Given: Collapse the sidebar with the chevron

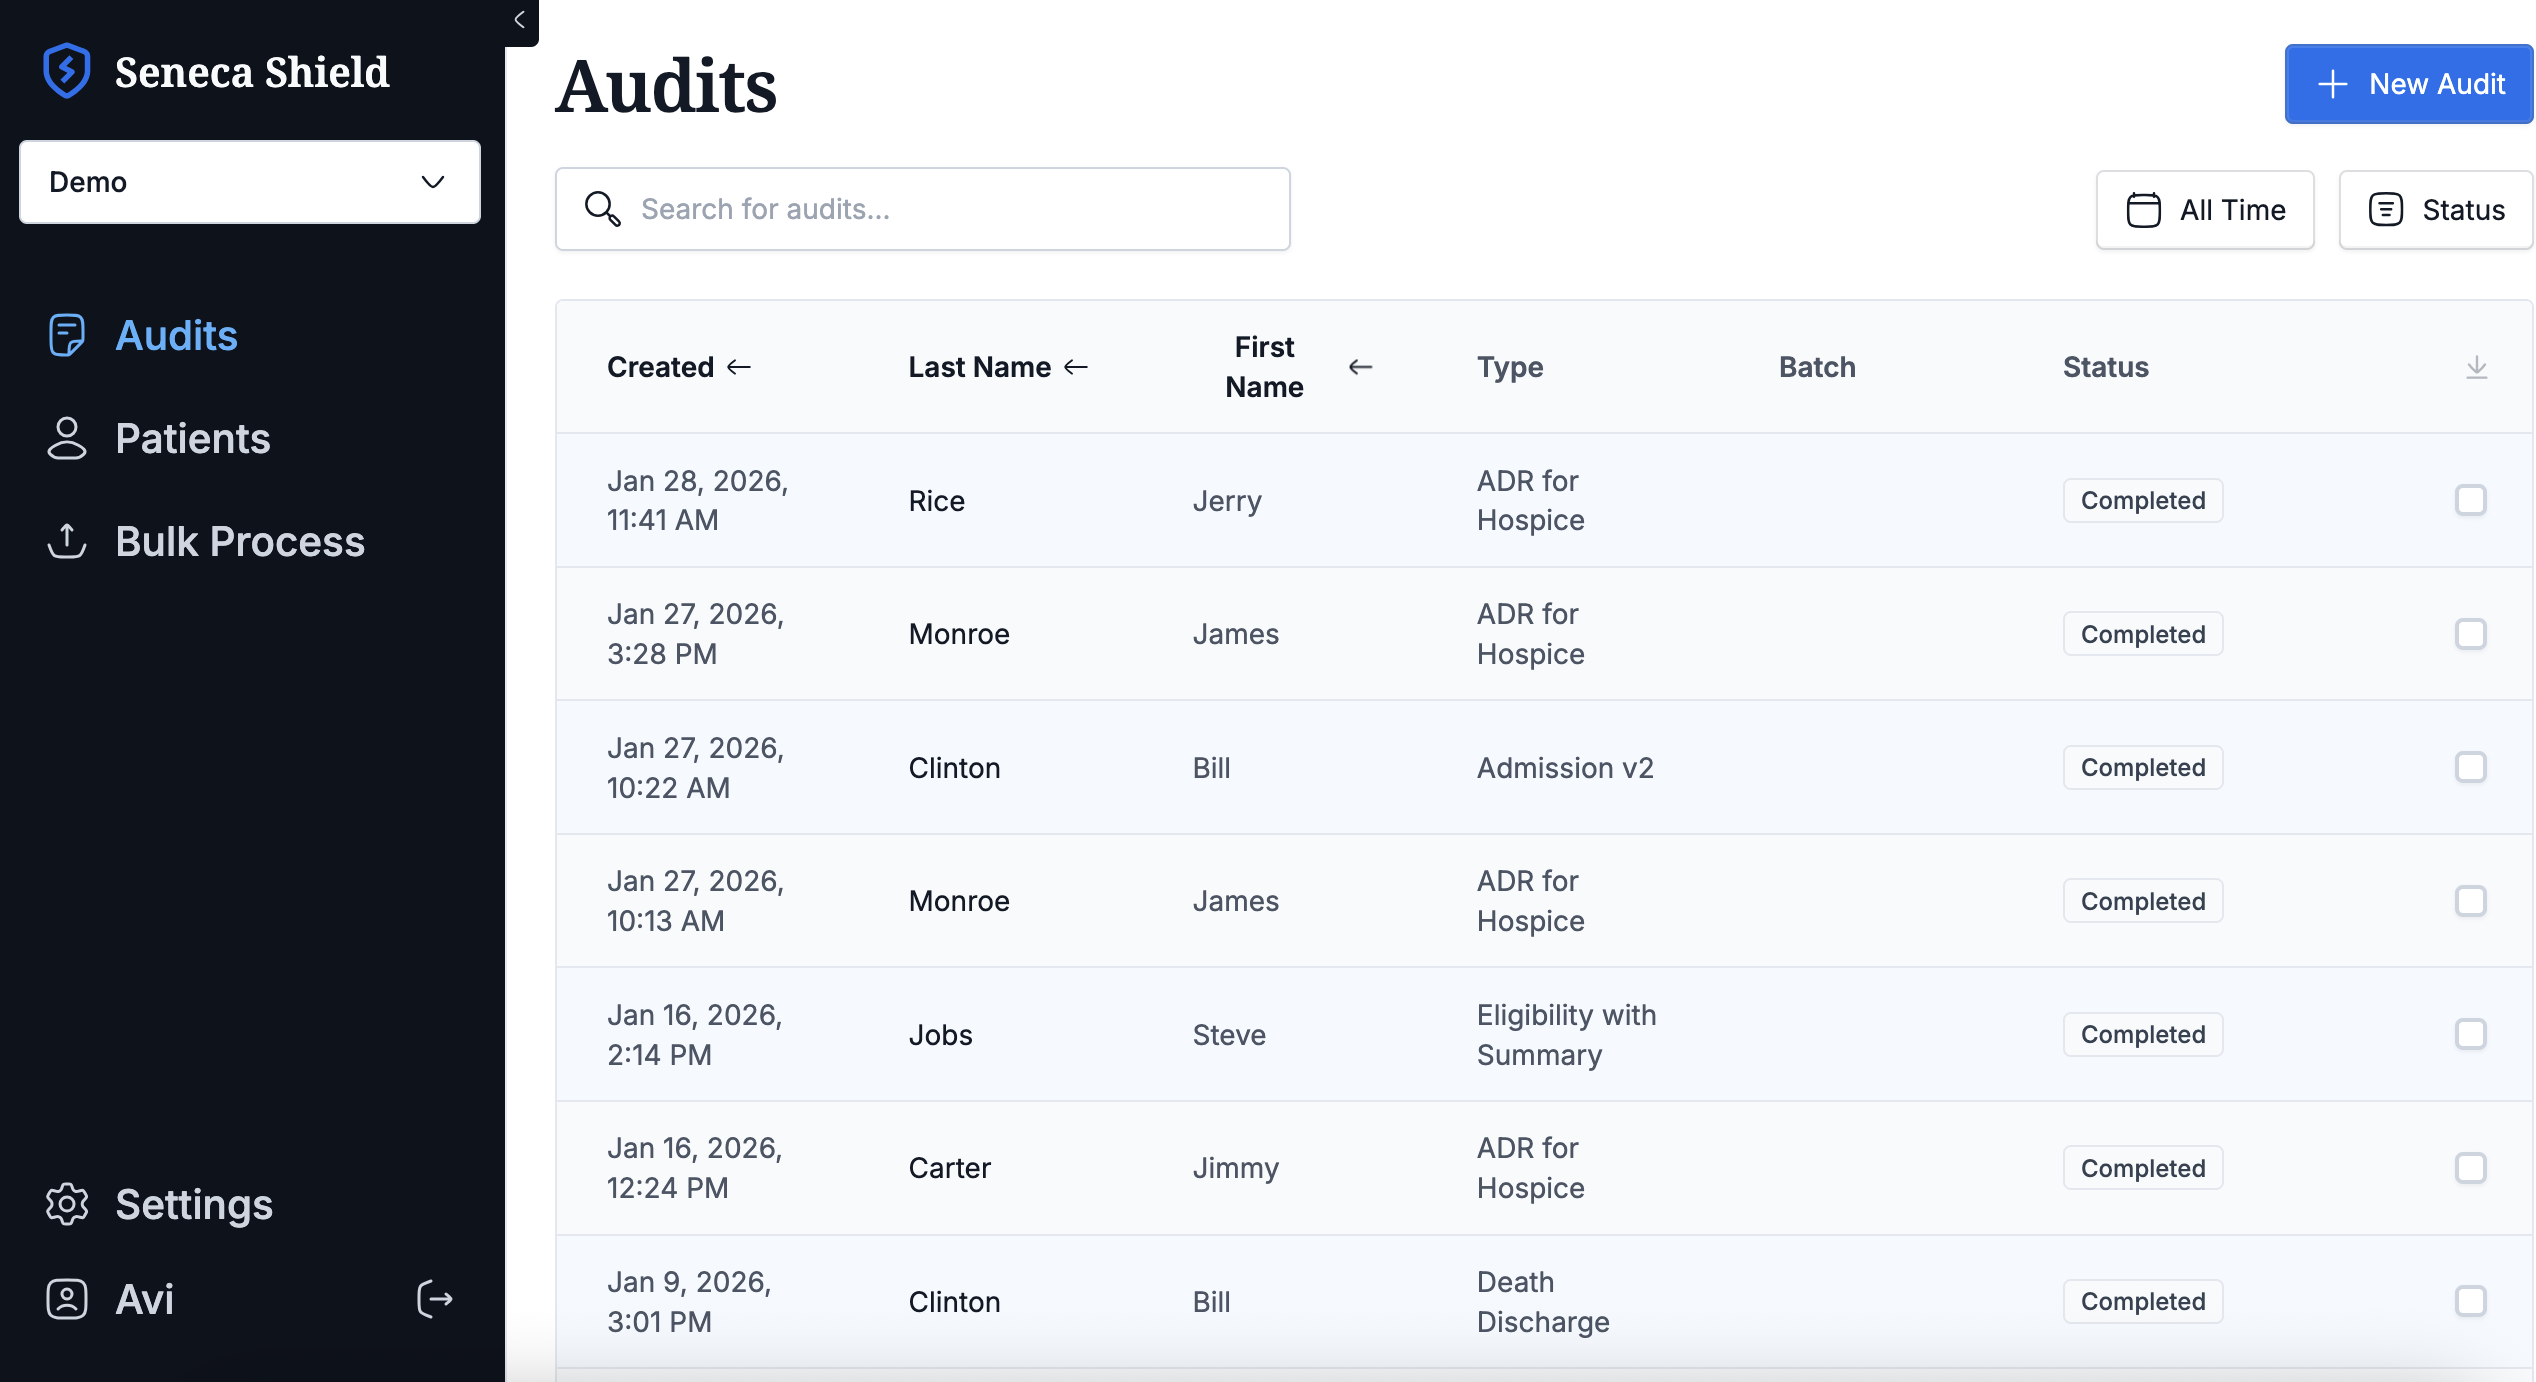Looking at the screenshot, I should click(518, 19).
